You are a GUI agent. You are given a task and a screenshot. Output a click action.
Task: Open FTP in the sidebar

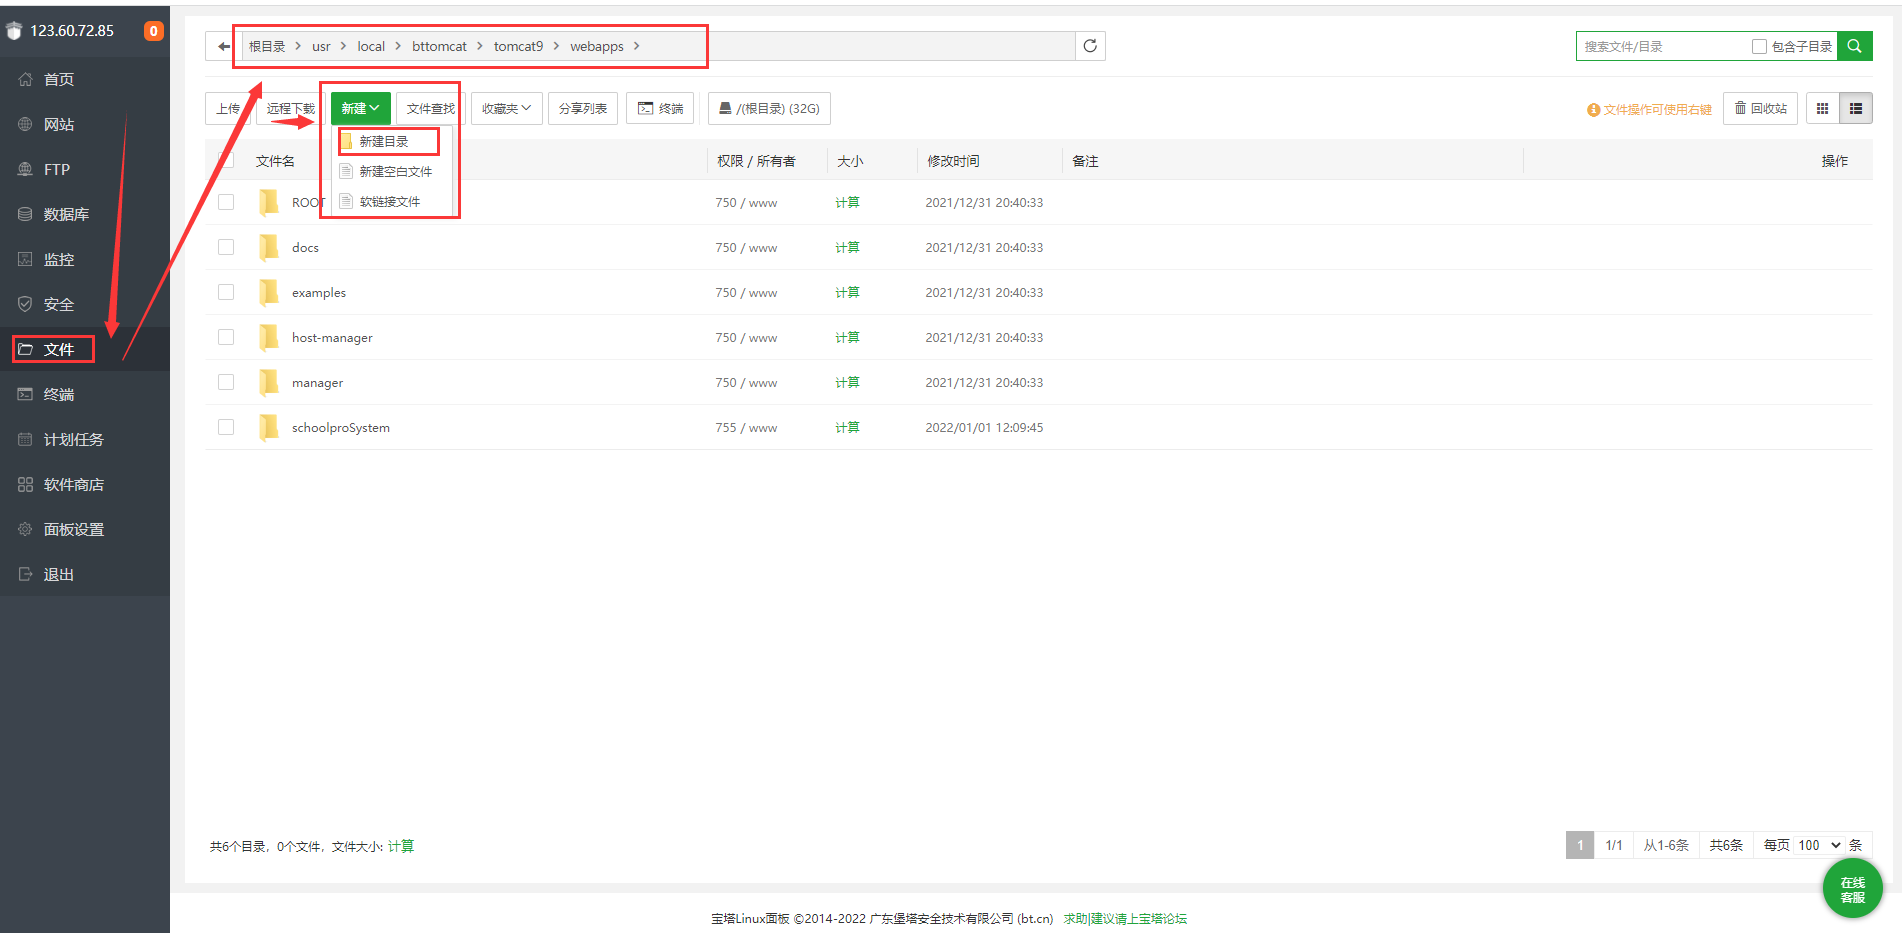[x=85, y=169]
